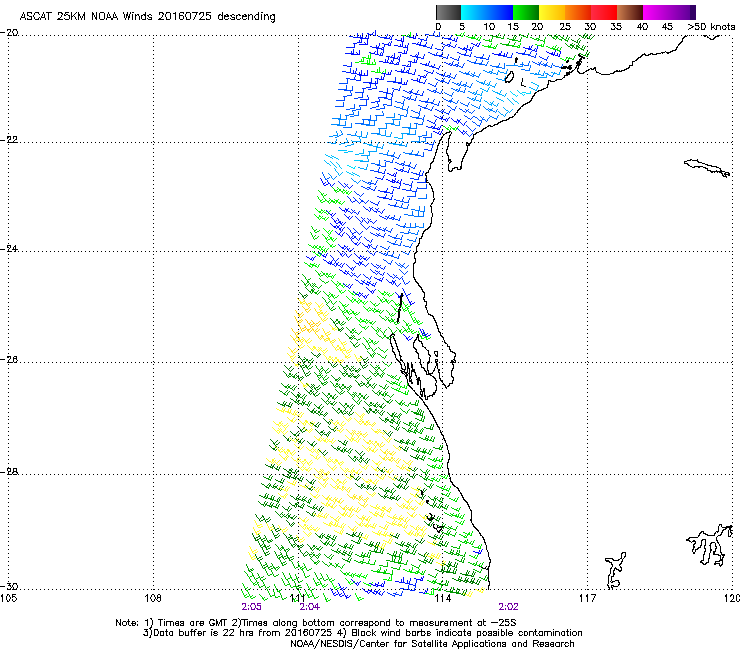Click the -28 latitude axis label
The image size is (740, 650).
click(x=9, y=471)
